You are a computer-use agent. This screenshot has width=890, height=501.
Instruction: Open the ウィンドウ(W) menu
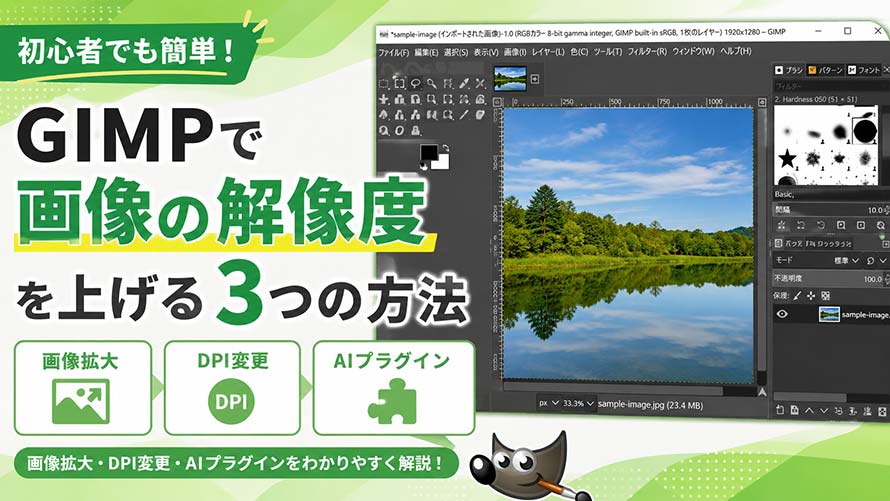[x=693, y=51]
